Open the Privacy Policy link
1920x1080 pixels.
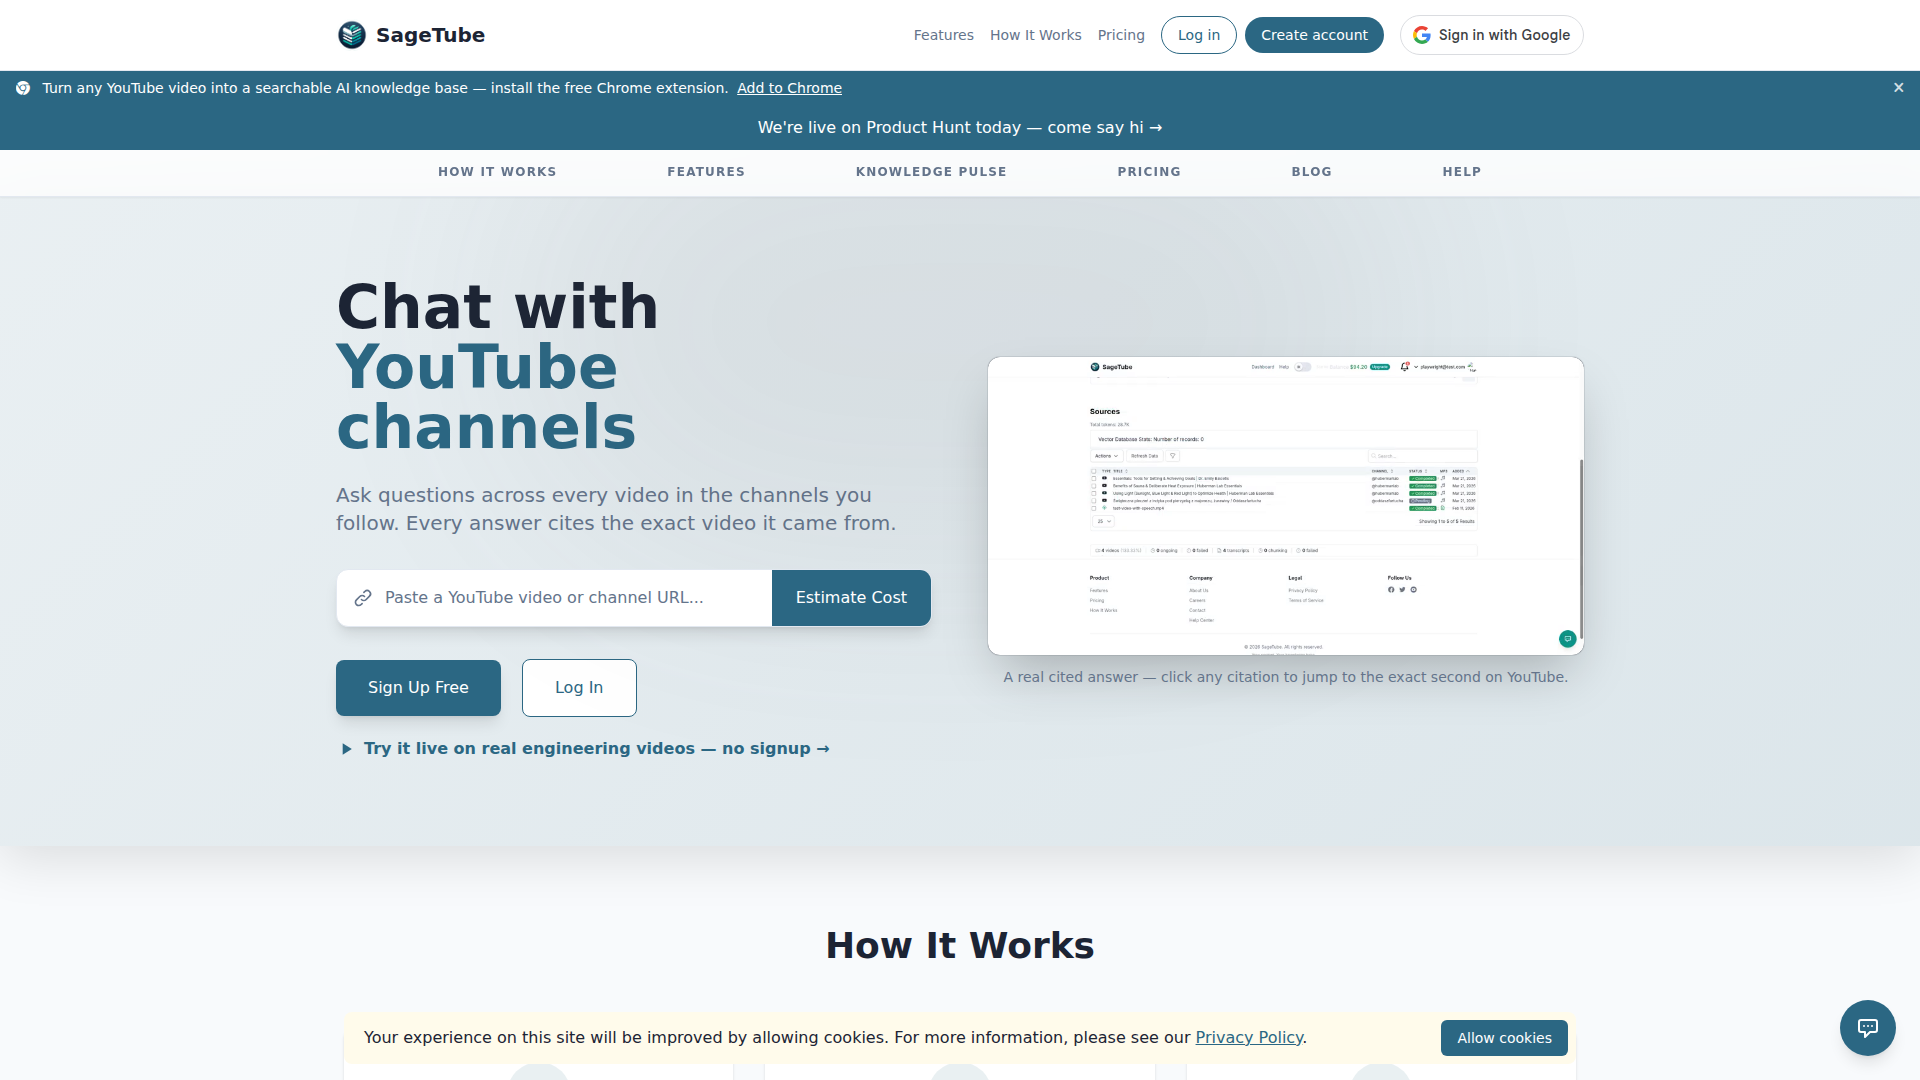1249,1038
